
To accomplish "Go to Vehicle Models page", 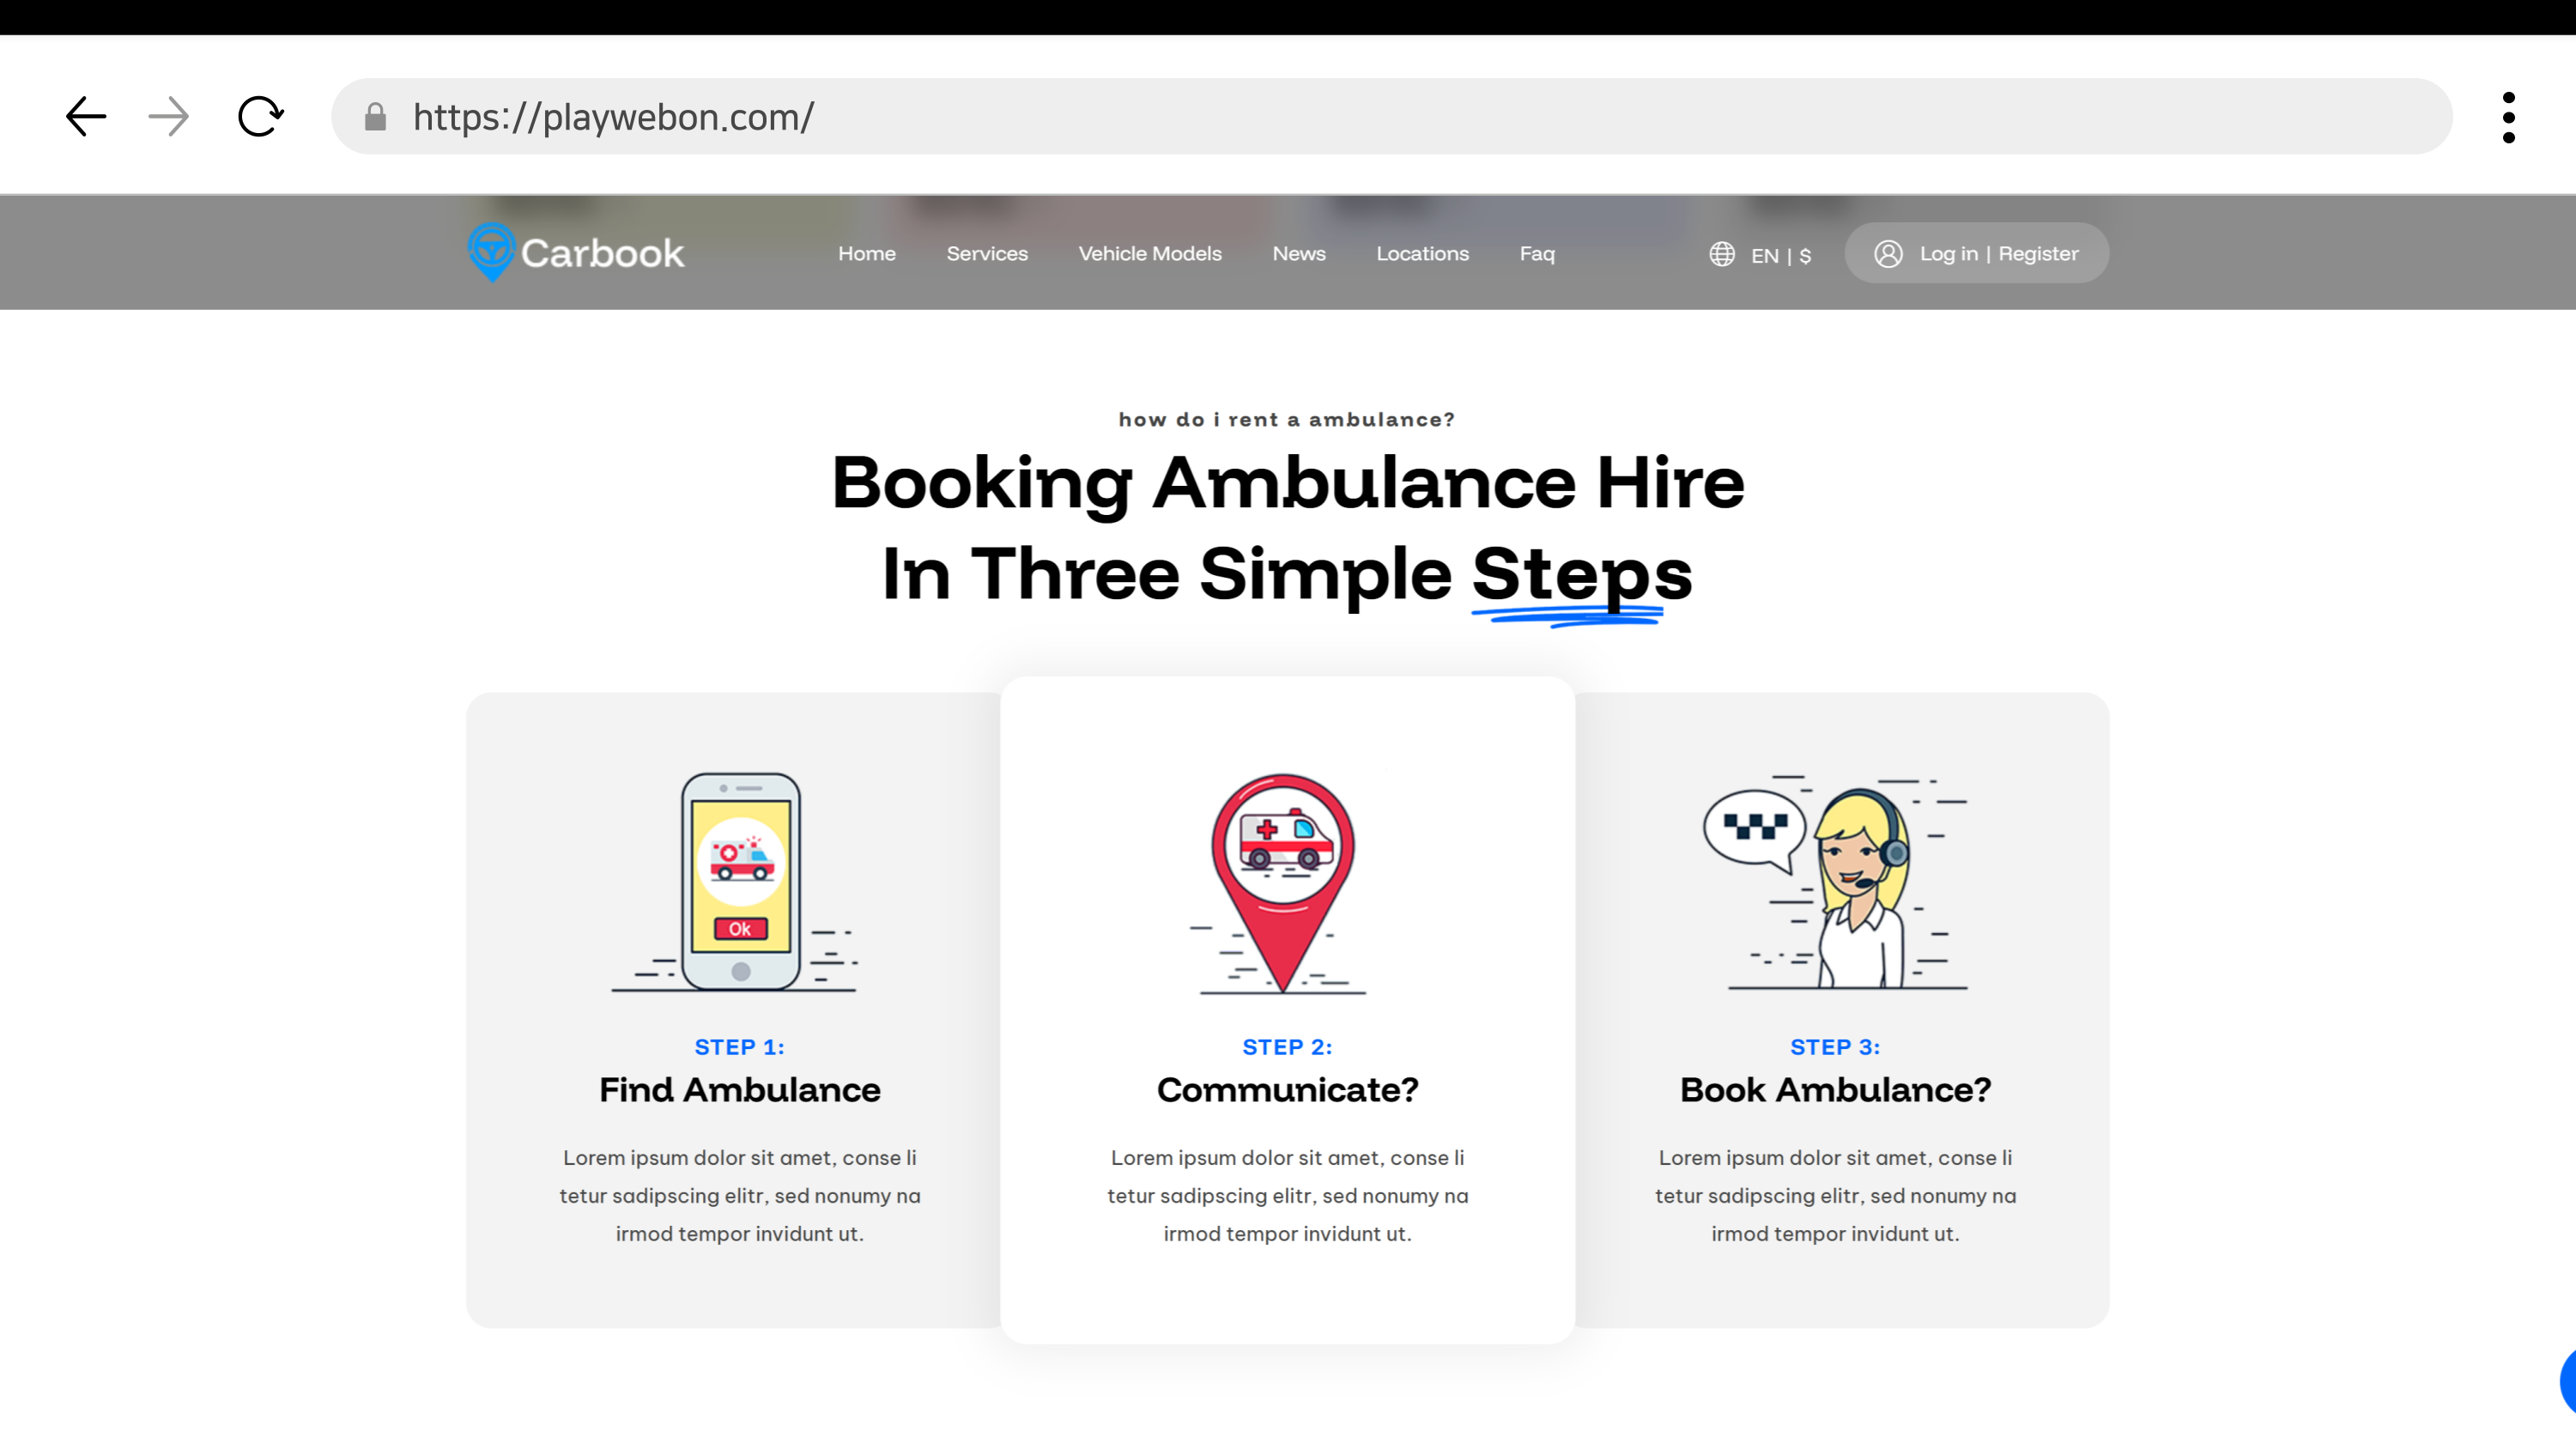I will tap(1149, 254).
